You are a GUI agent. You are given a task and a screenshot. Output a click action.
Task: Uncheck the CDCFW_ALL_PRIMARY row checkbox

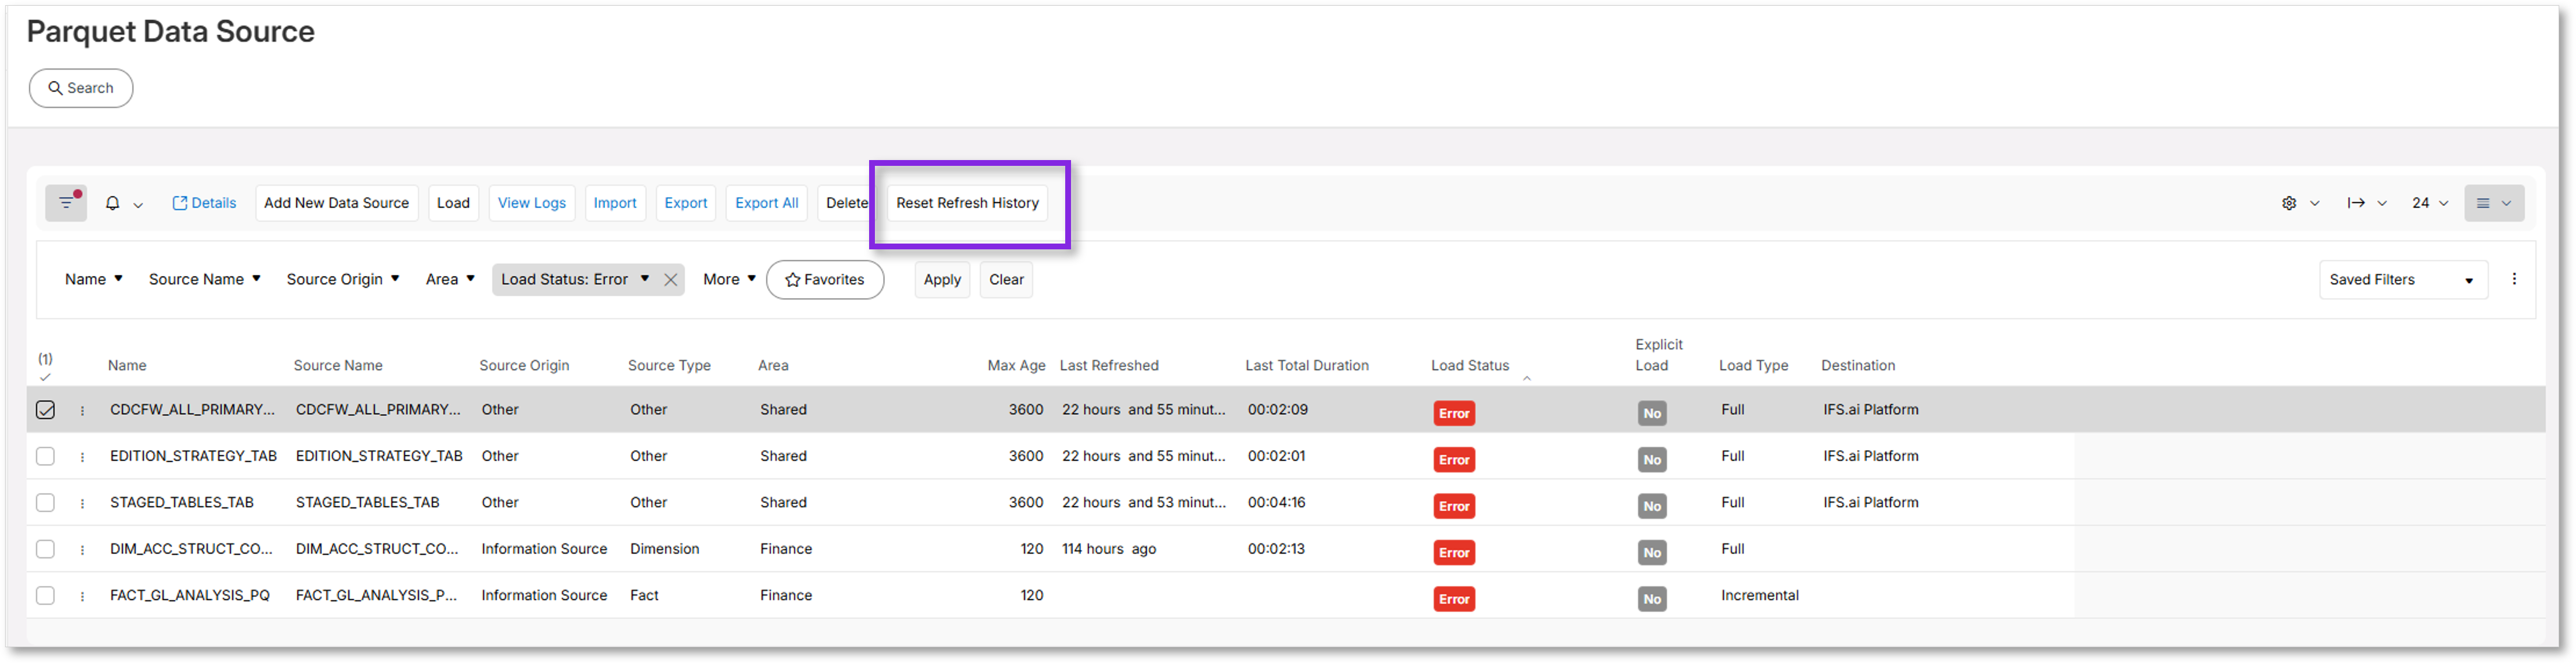45,410
